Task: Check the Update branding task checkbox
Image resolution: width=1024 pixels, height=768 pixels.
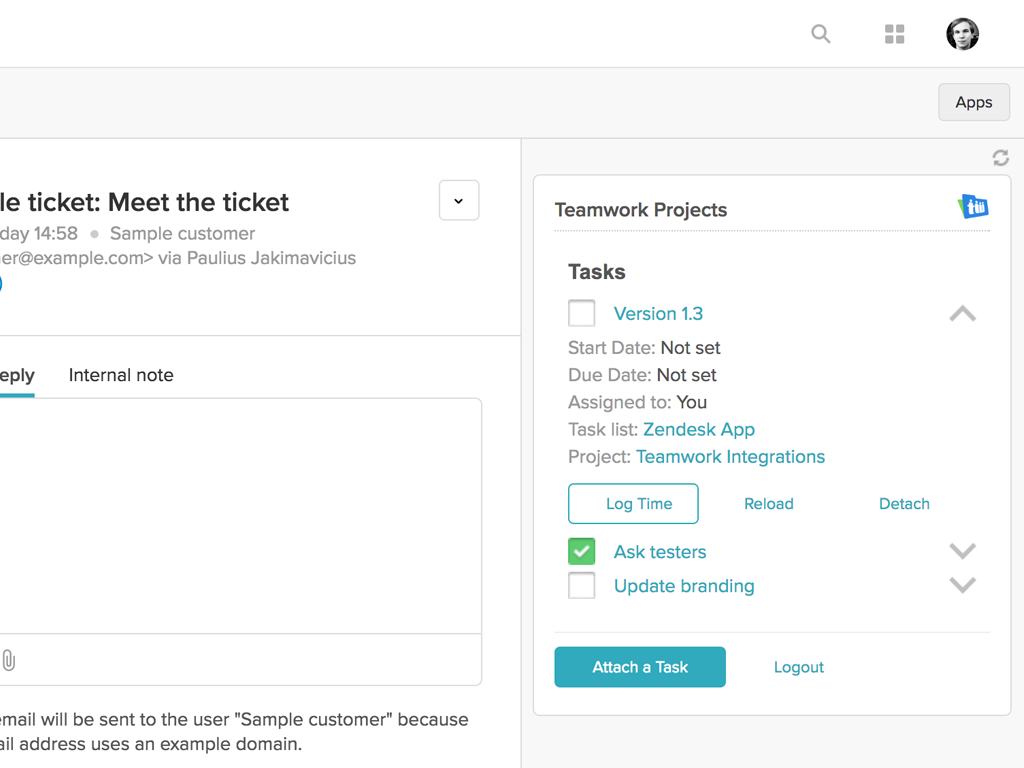Action: tap(581, 586)
